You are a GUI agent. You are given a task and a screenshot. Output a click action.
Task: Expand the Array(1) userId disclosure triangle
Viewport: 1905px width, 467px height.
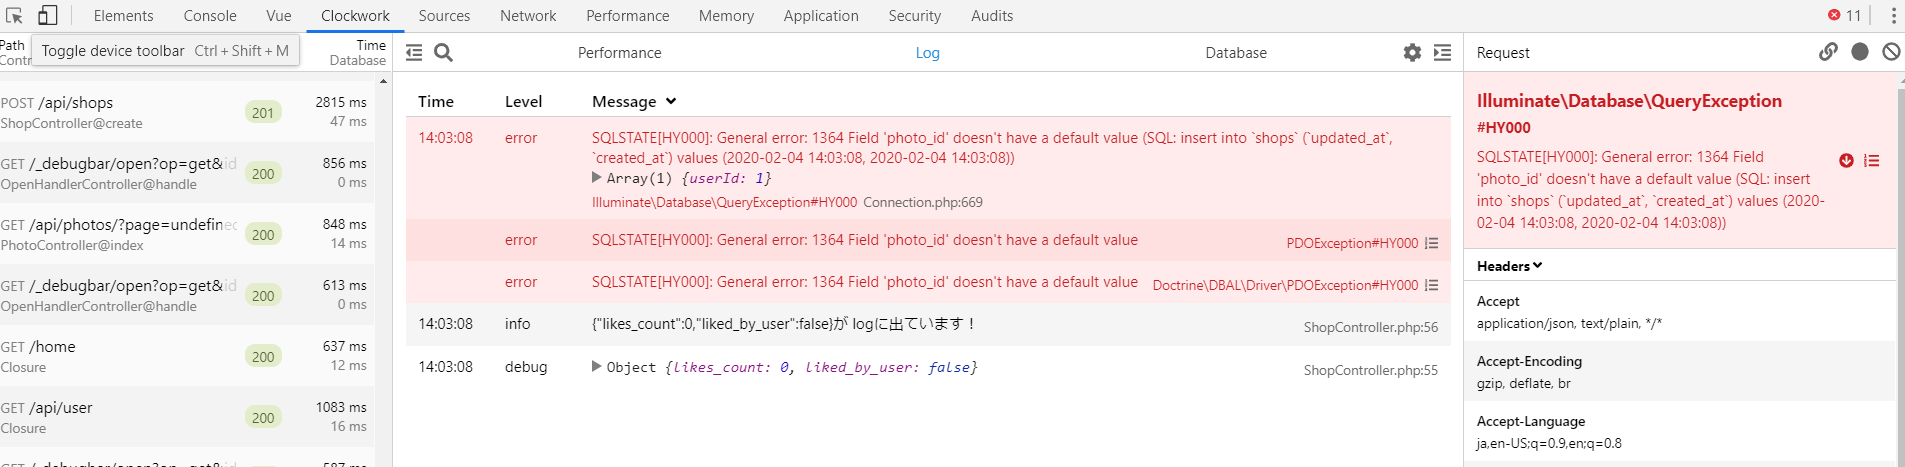597,178
